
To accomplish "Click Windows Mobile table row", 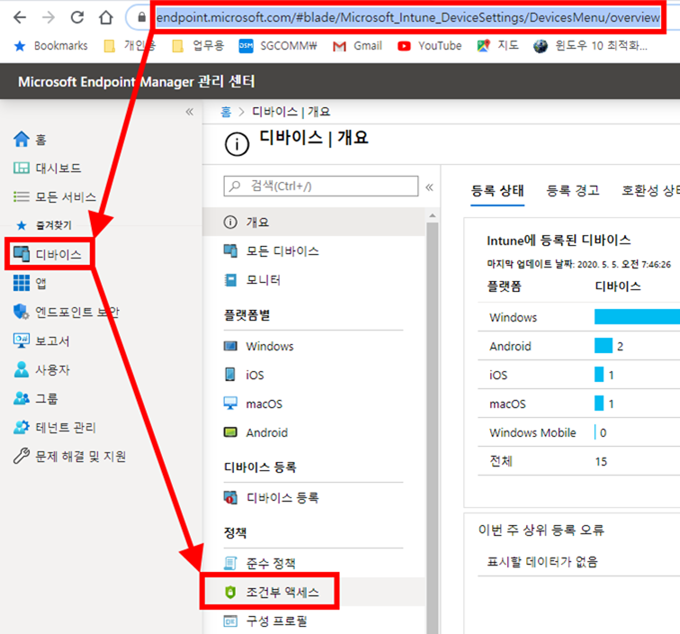I will pos(579,432).
